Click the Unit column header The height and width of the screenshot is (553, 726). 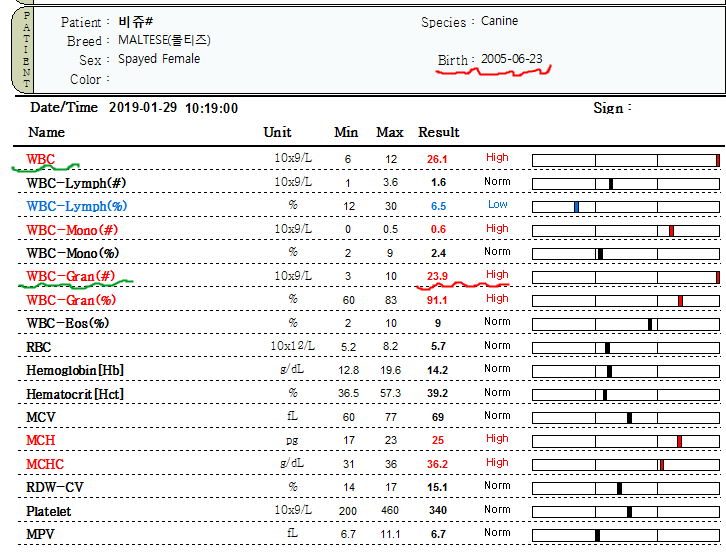click(x=277, y=132)
